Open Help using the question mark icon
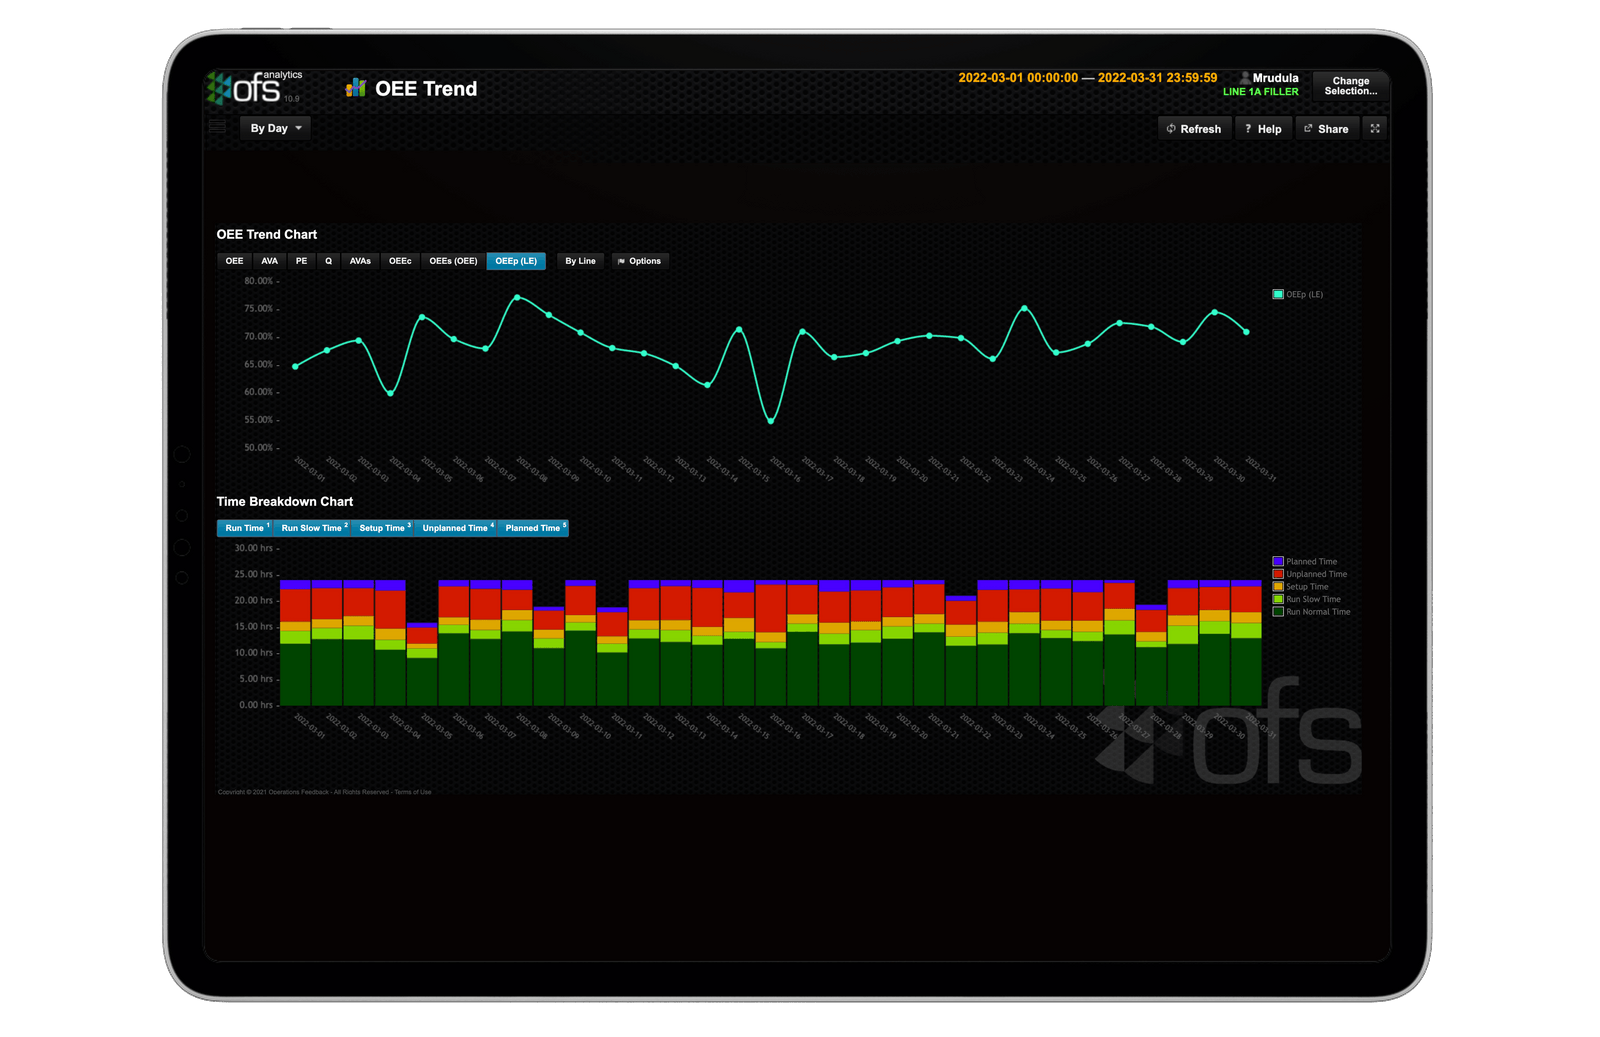Image resolution: width=1600 pixels, height=1037 pixels. click(1248, 128)
